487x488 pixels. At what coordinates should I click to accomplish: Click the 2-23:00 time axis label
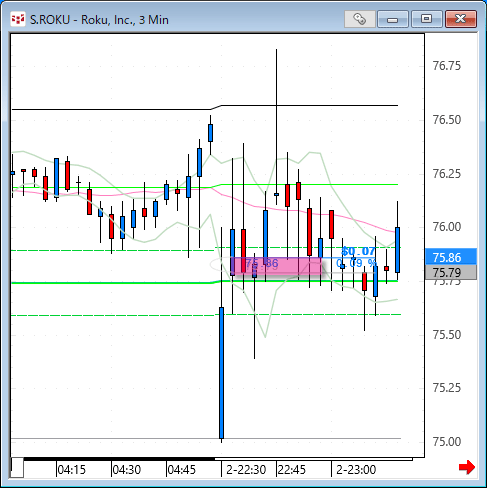click(x=356, y=470)
